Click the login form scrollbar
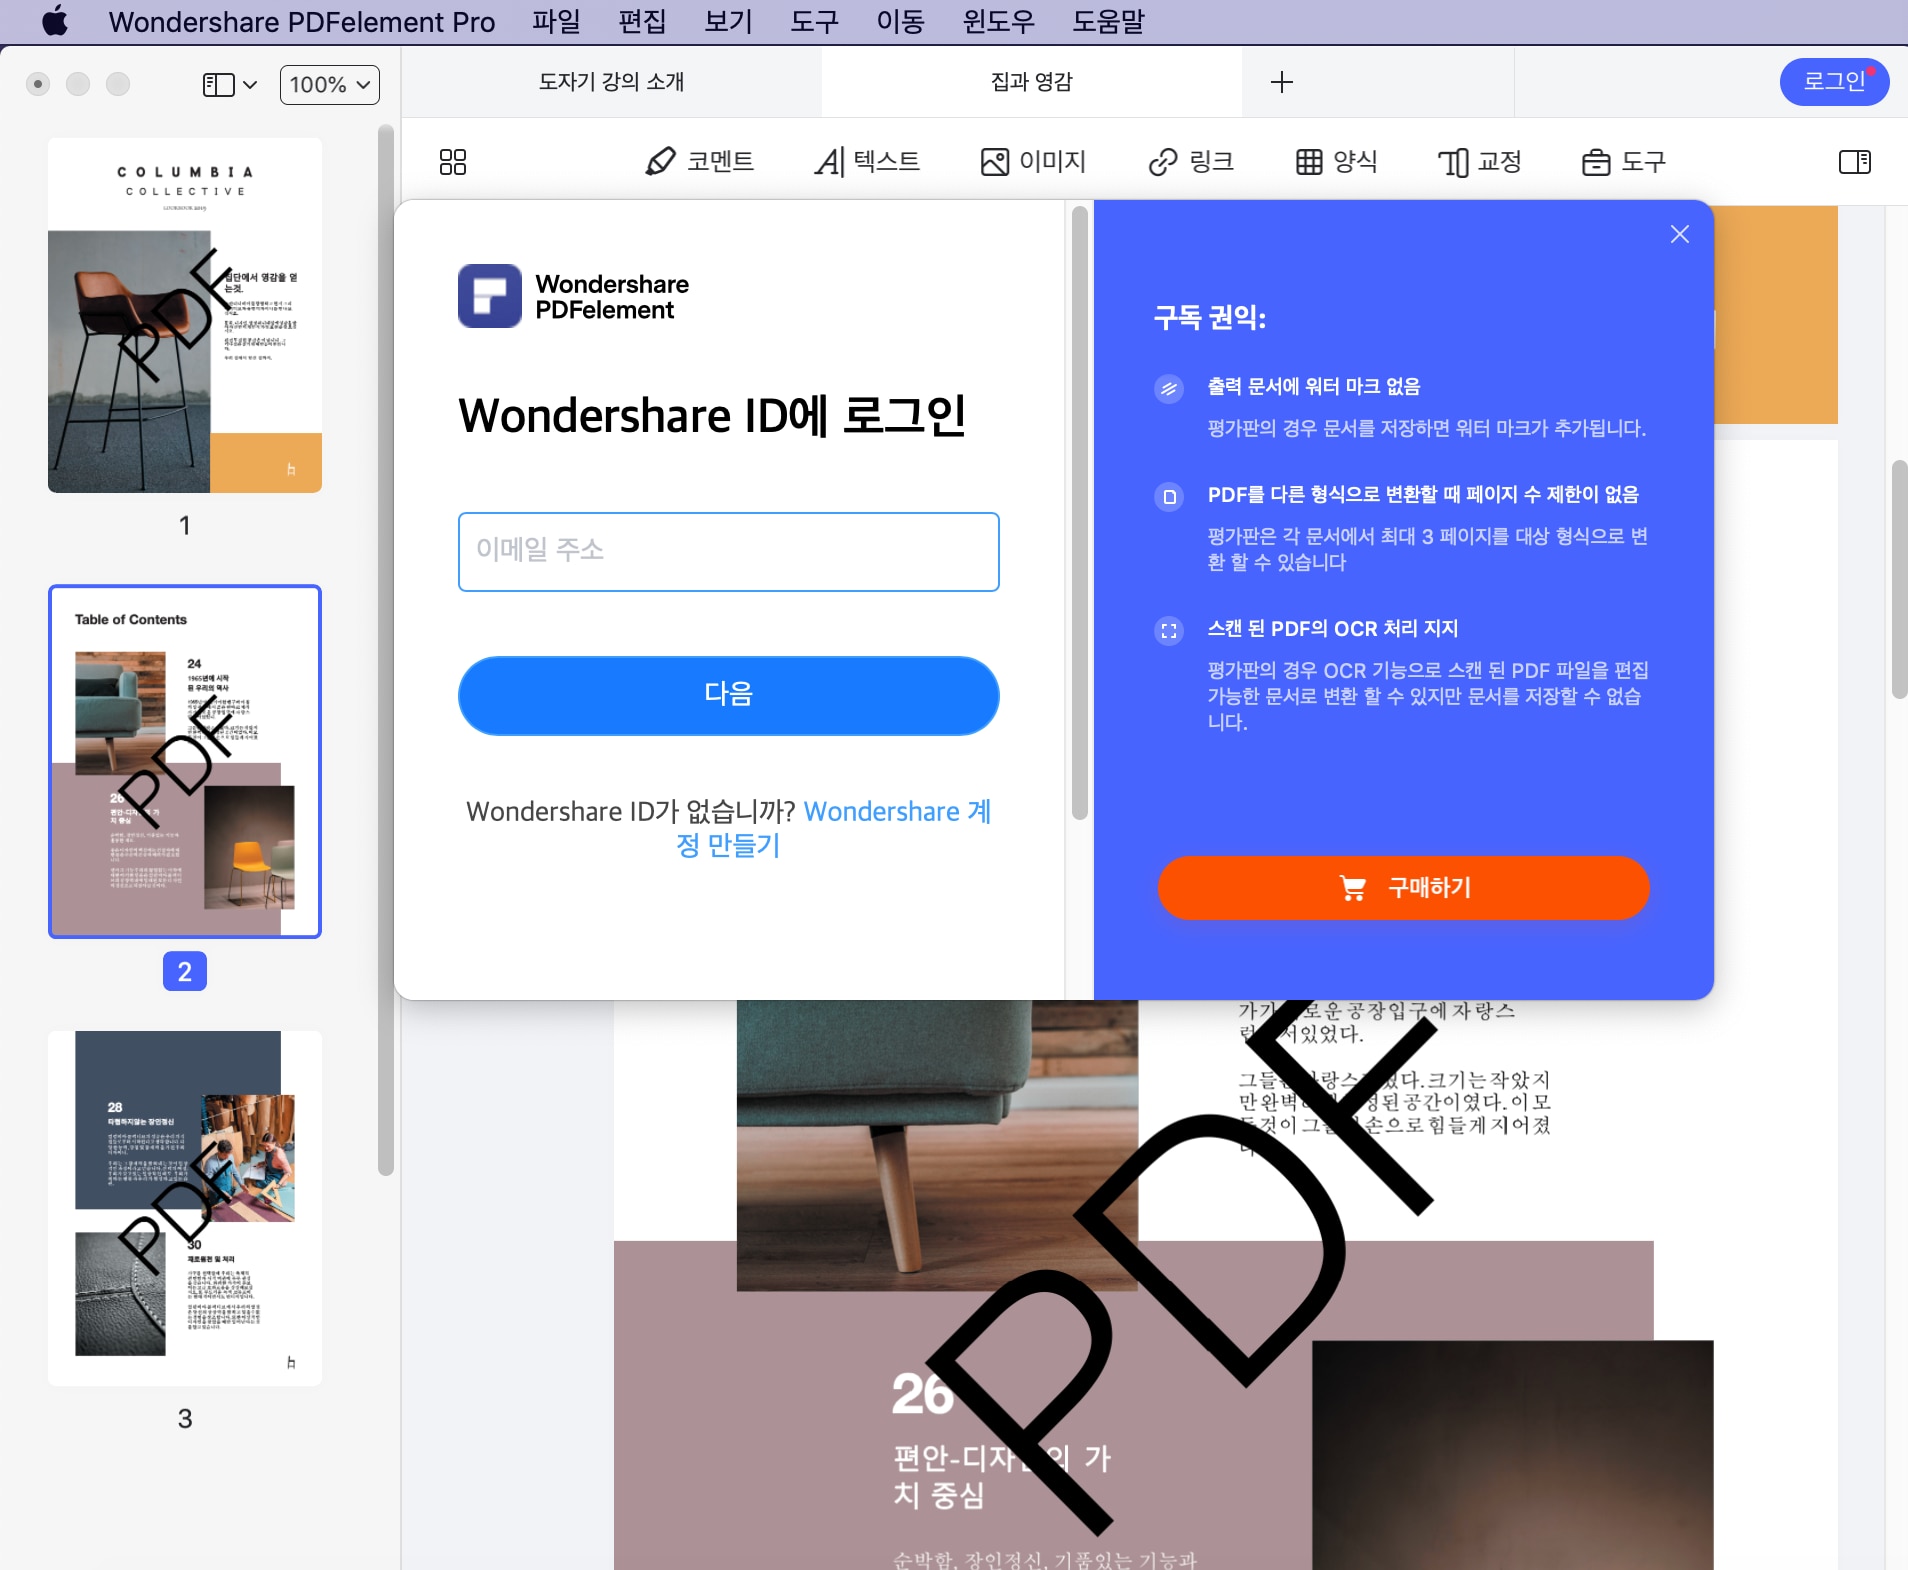The height and width of the screenshot is (1570, 1908). coord(1079,513)
